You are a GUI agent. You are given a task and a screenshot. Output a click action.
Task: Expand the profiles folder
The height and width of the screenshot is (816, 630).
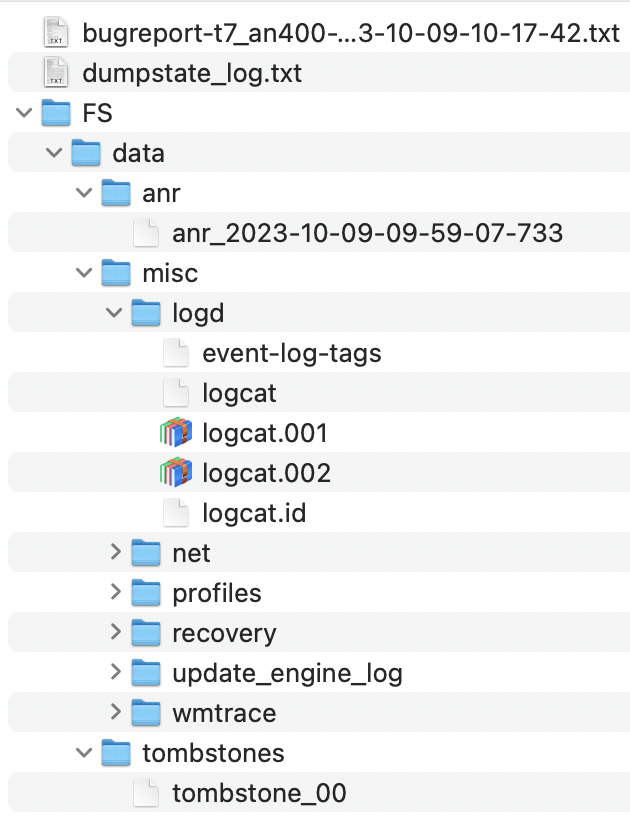114,593
